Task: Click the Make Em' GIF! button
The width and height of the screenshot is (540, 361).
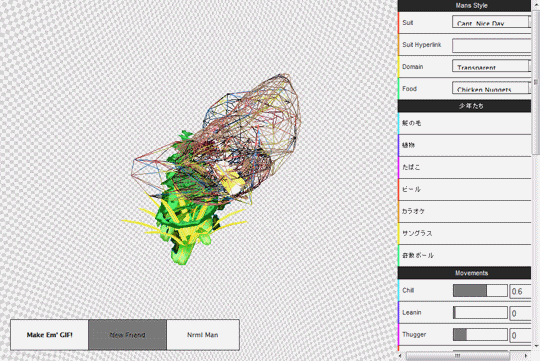Action: (50, 335)
